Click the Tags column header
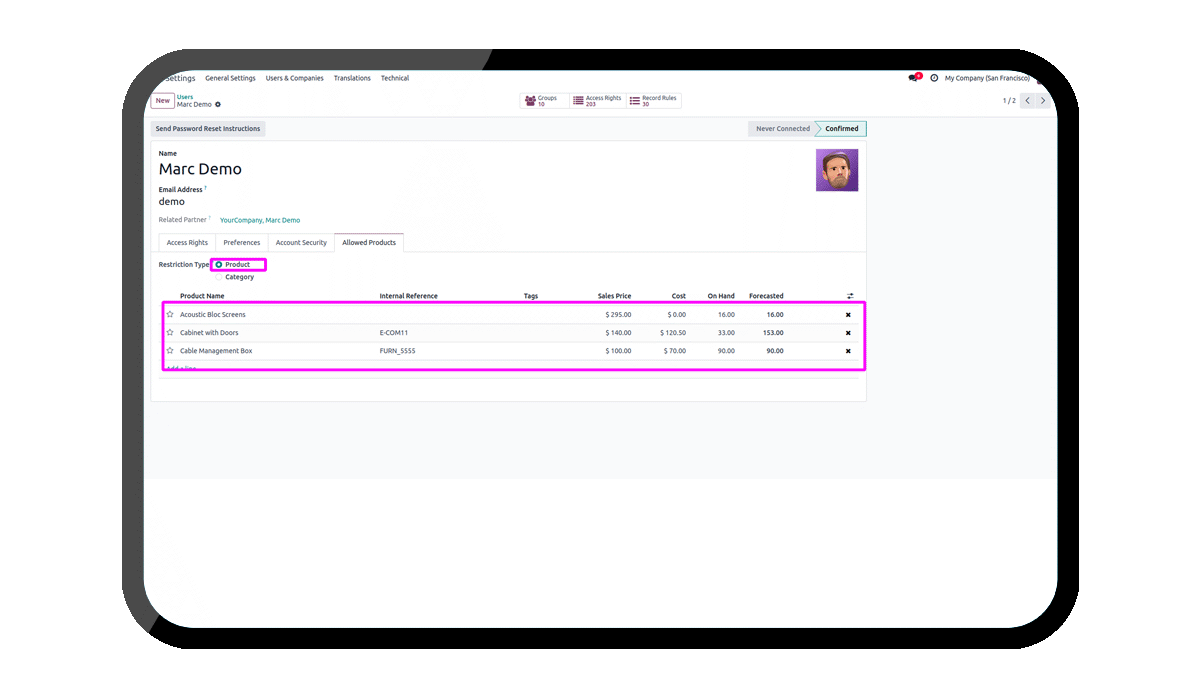 pyautogui.click(x=531, y=296)
